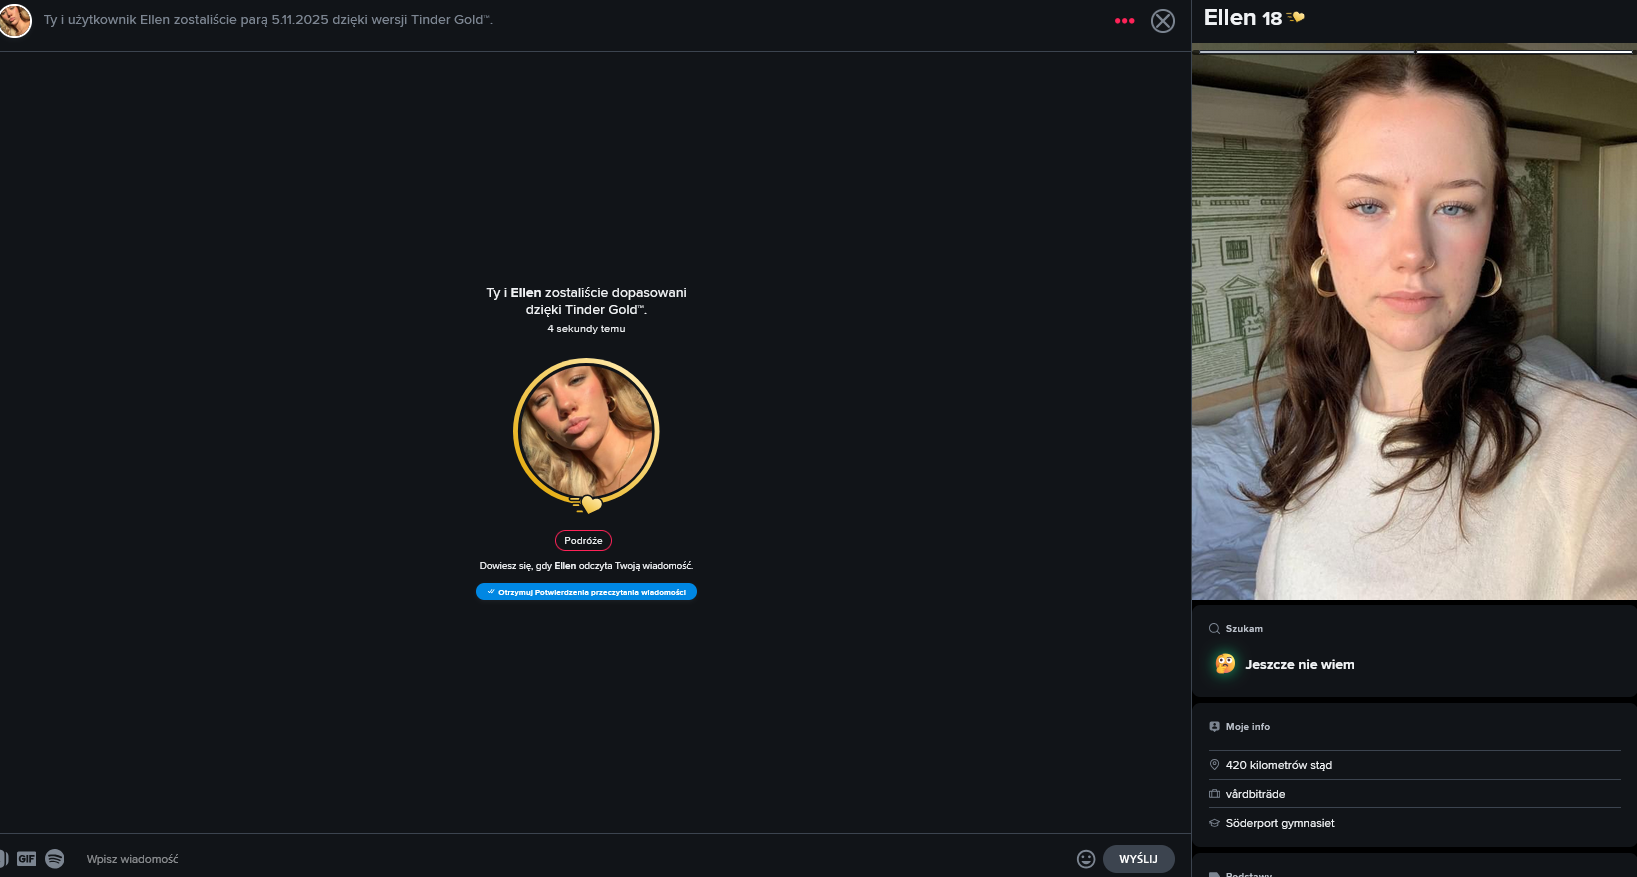This screenshot has width=1637, height=877.
Task: Click the graduation cap icon beside school
Action: (x=1214, y=823)
